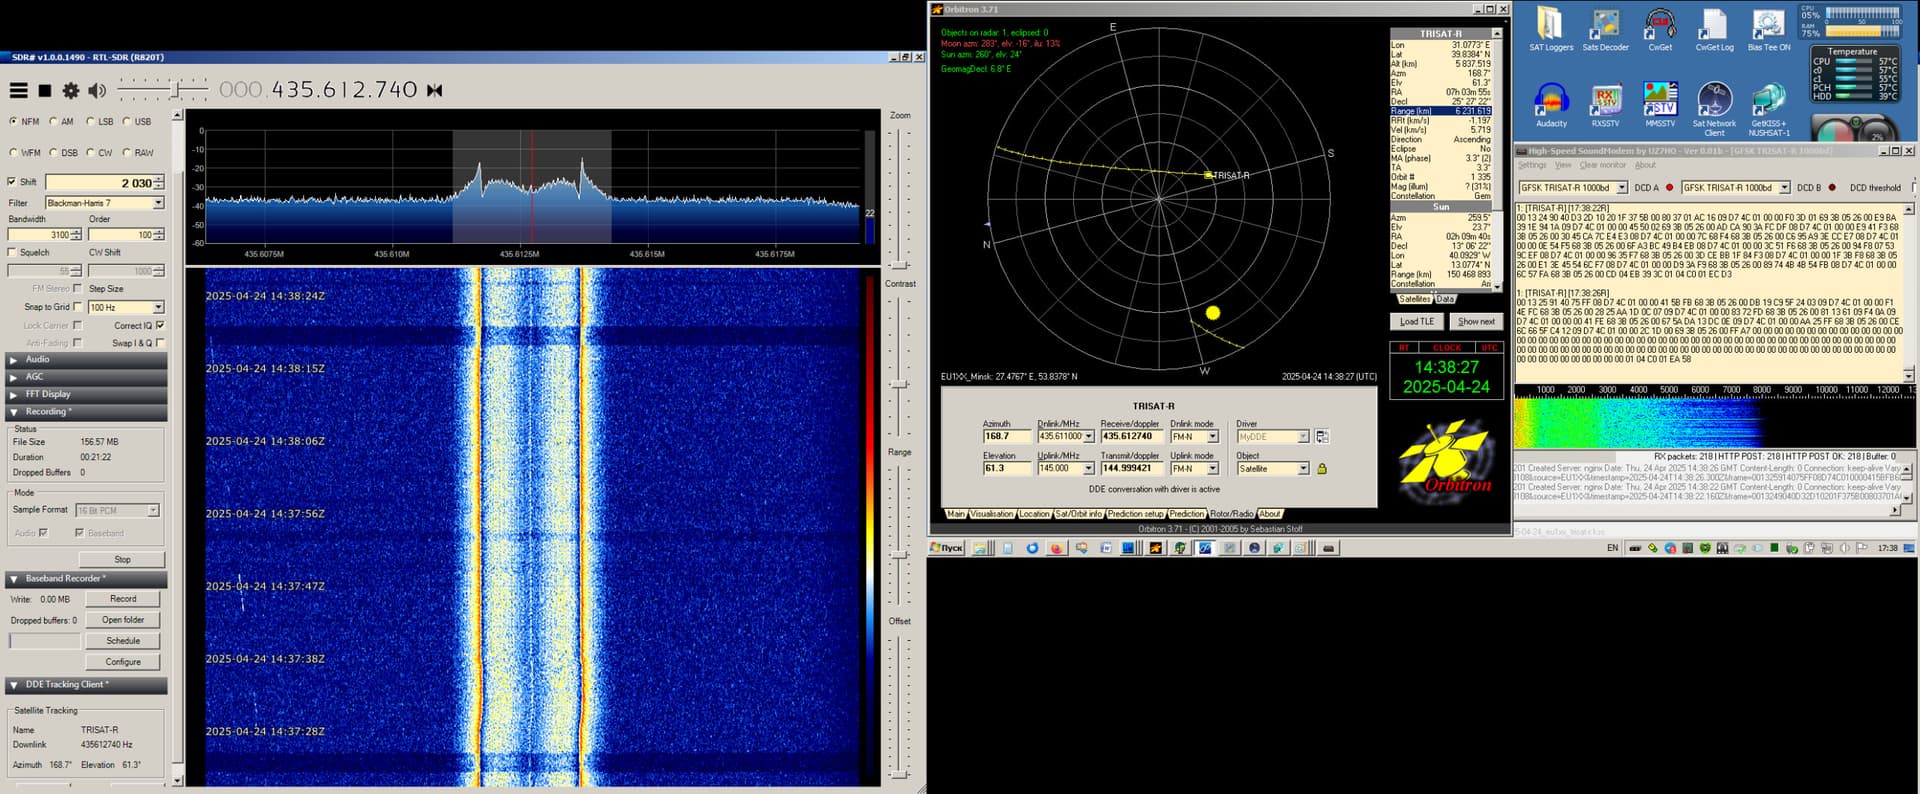Click the Baseband Recorder Record button
The width and height of the screenshot is (1920, 794).
(123, 599)
